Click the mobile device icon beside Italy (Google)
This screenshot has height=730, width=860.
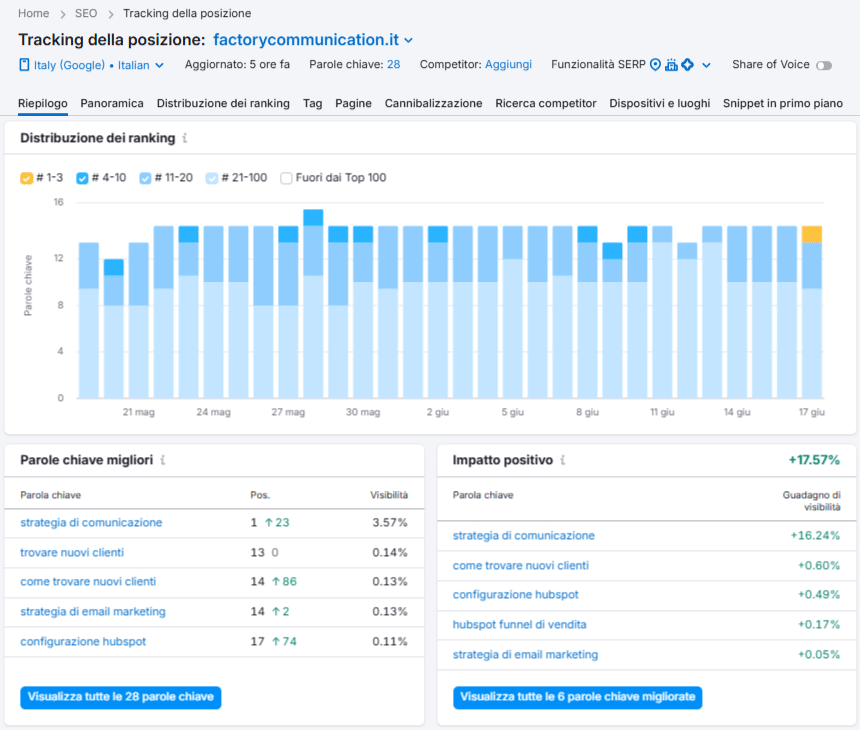24,65
